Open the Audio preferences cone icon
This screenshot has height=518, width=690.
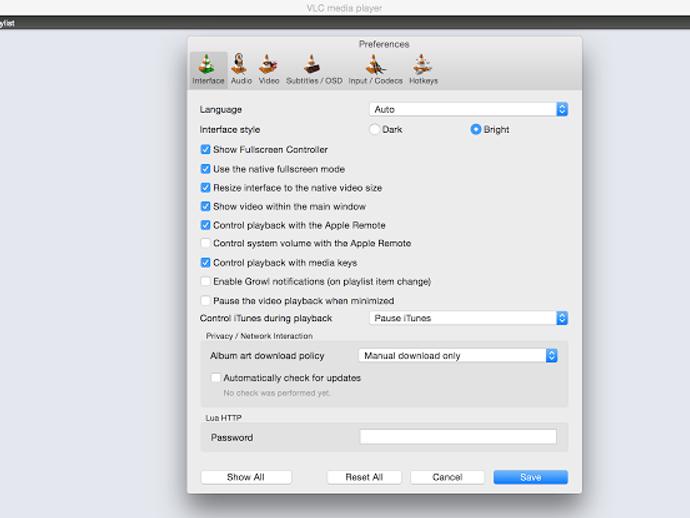tap(240, 64)
